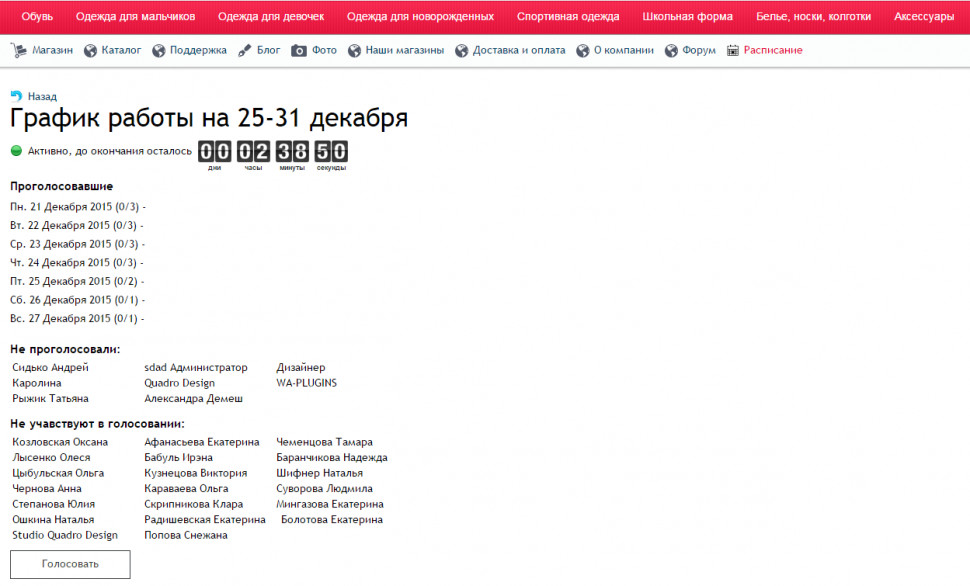Click the Studio Quadro Design entry
Image resolution: width=970 pixels, height=586 pixels.
pos(65,535)
